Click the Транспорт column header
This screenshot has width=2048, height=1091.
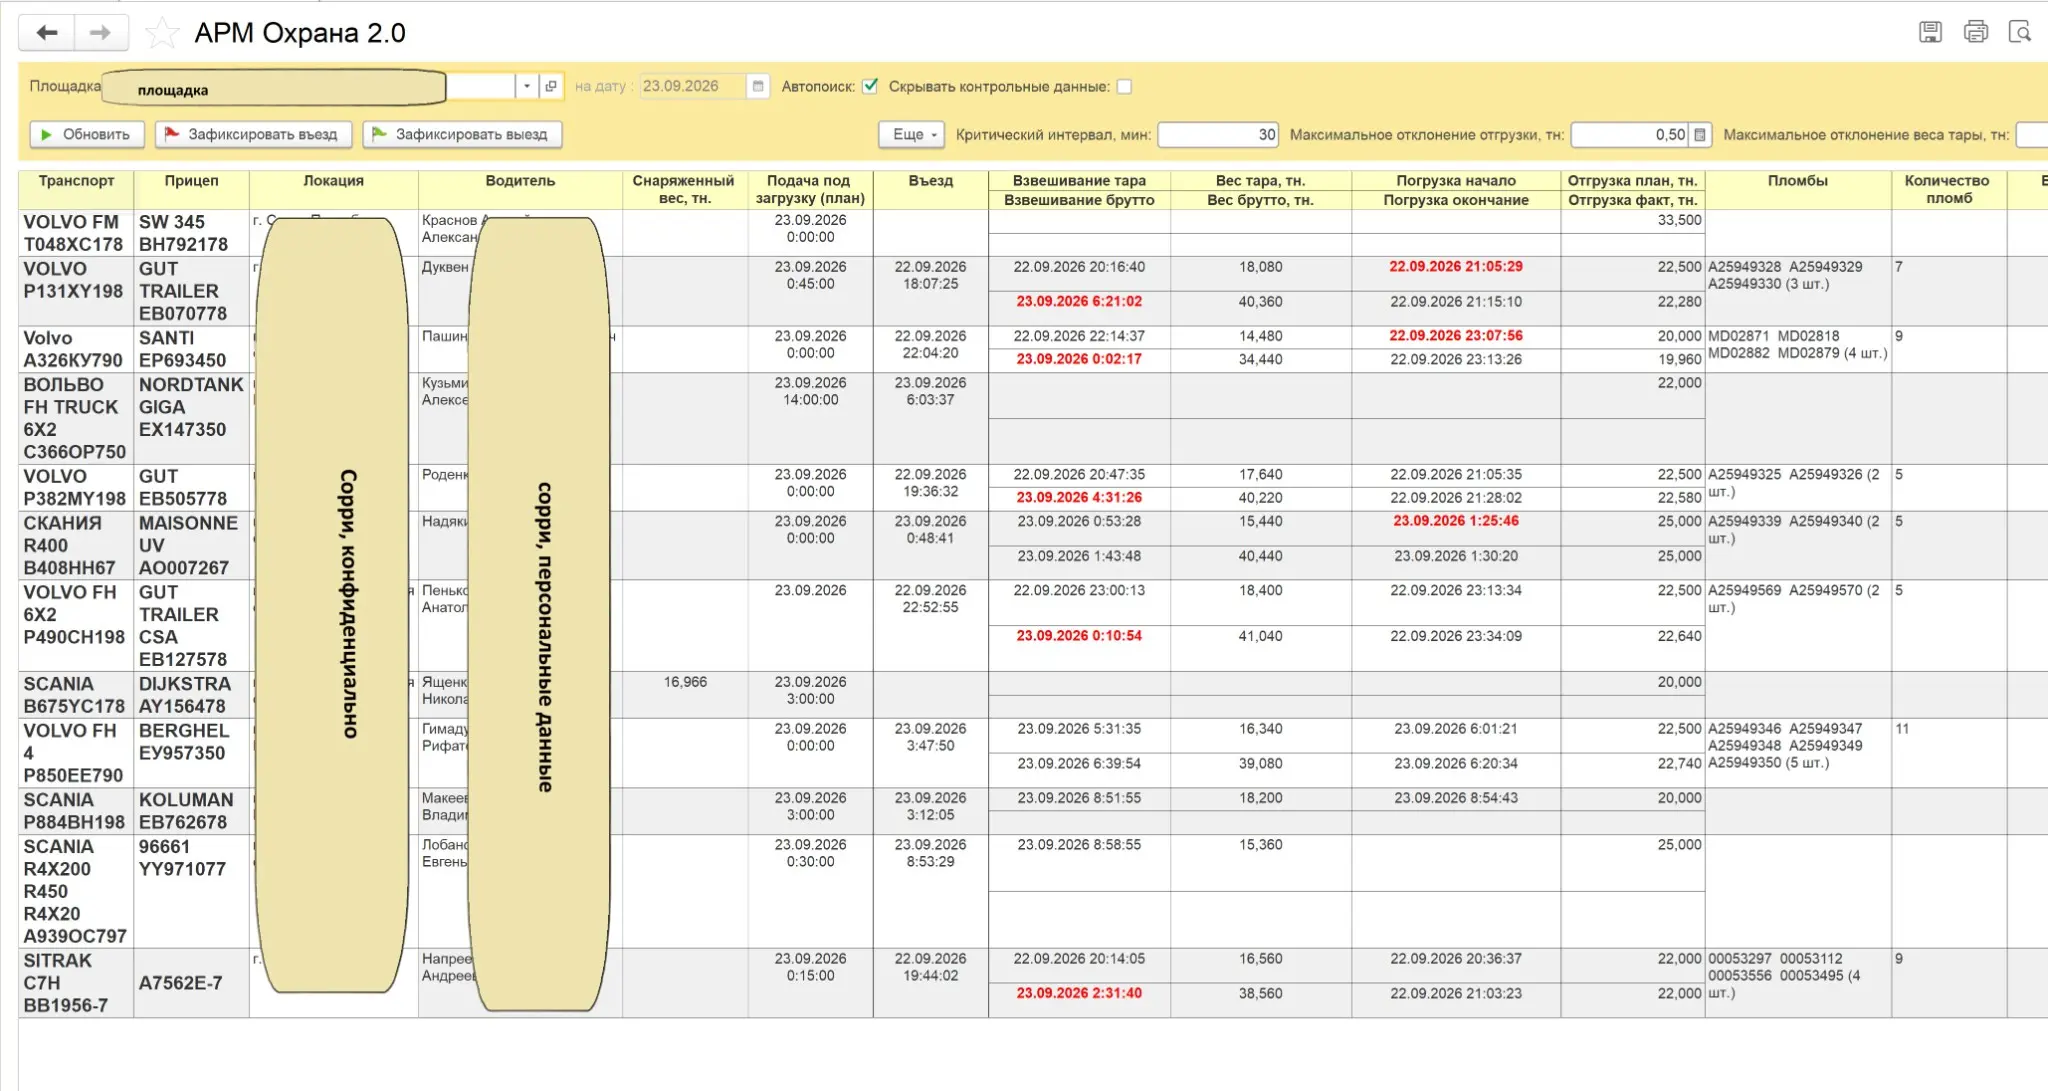76,190
